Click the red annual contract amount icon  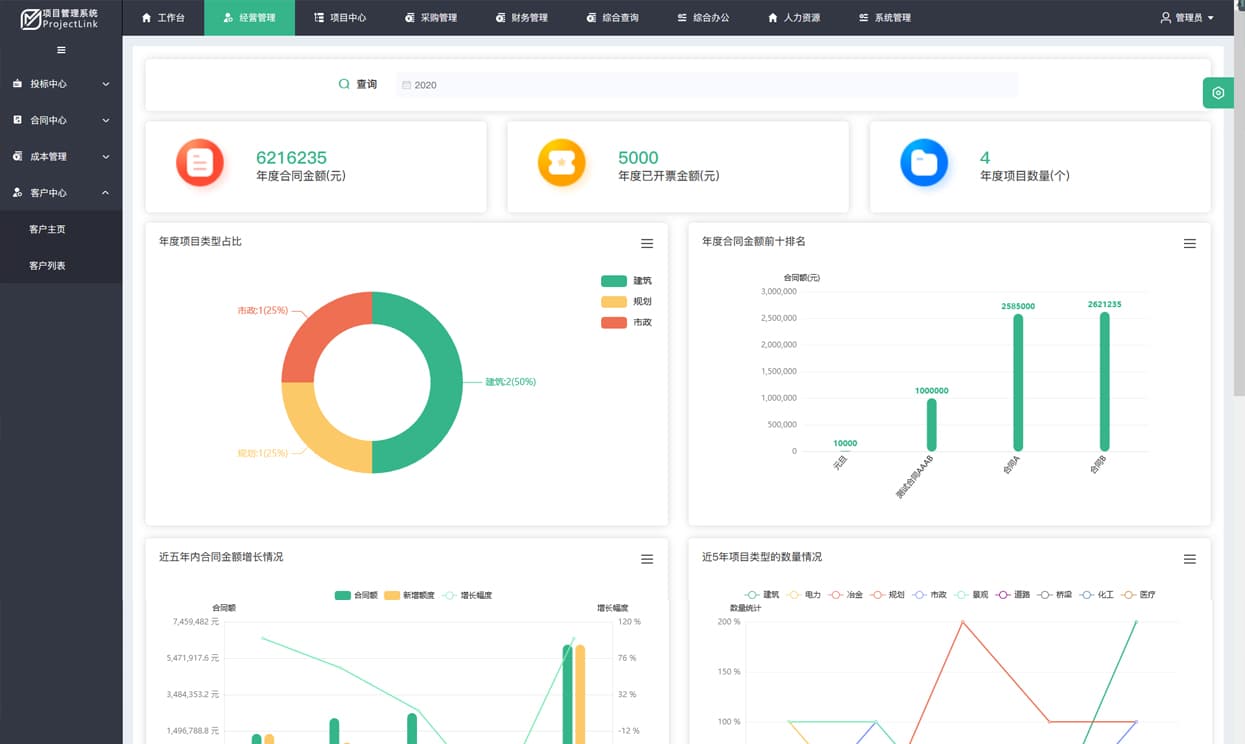(200, 162)
